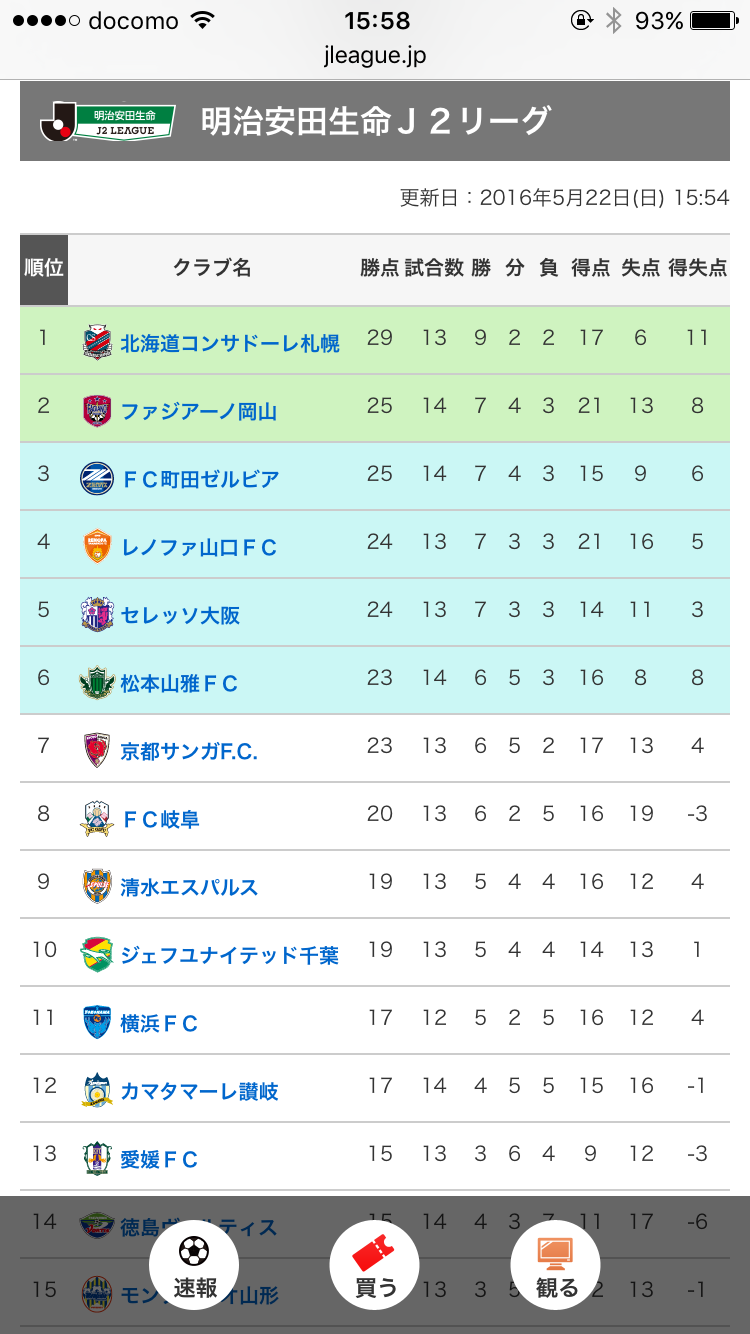The image size is (750, 1334).
Task: Open 愛媛ＦＣ team page
Action: (159, 1159)
